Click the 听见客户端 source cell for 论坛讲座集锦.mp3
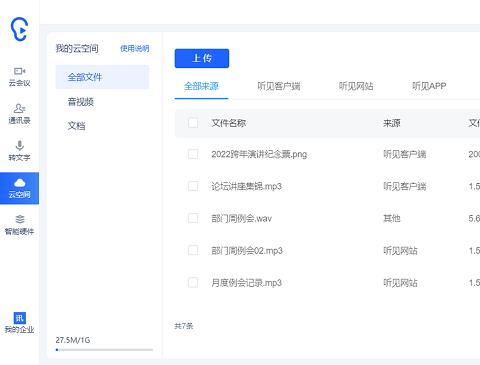480x365 pixels. pos(405,186)
